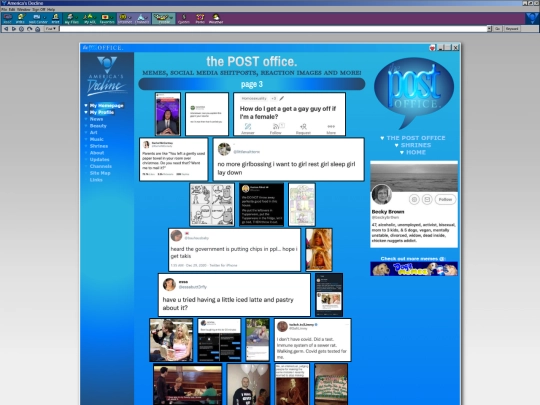The image size is (540, 405).
Task: Open the crying blonde woman thumbnail
Action: [319, 250]
